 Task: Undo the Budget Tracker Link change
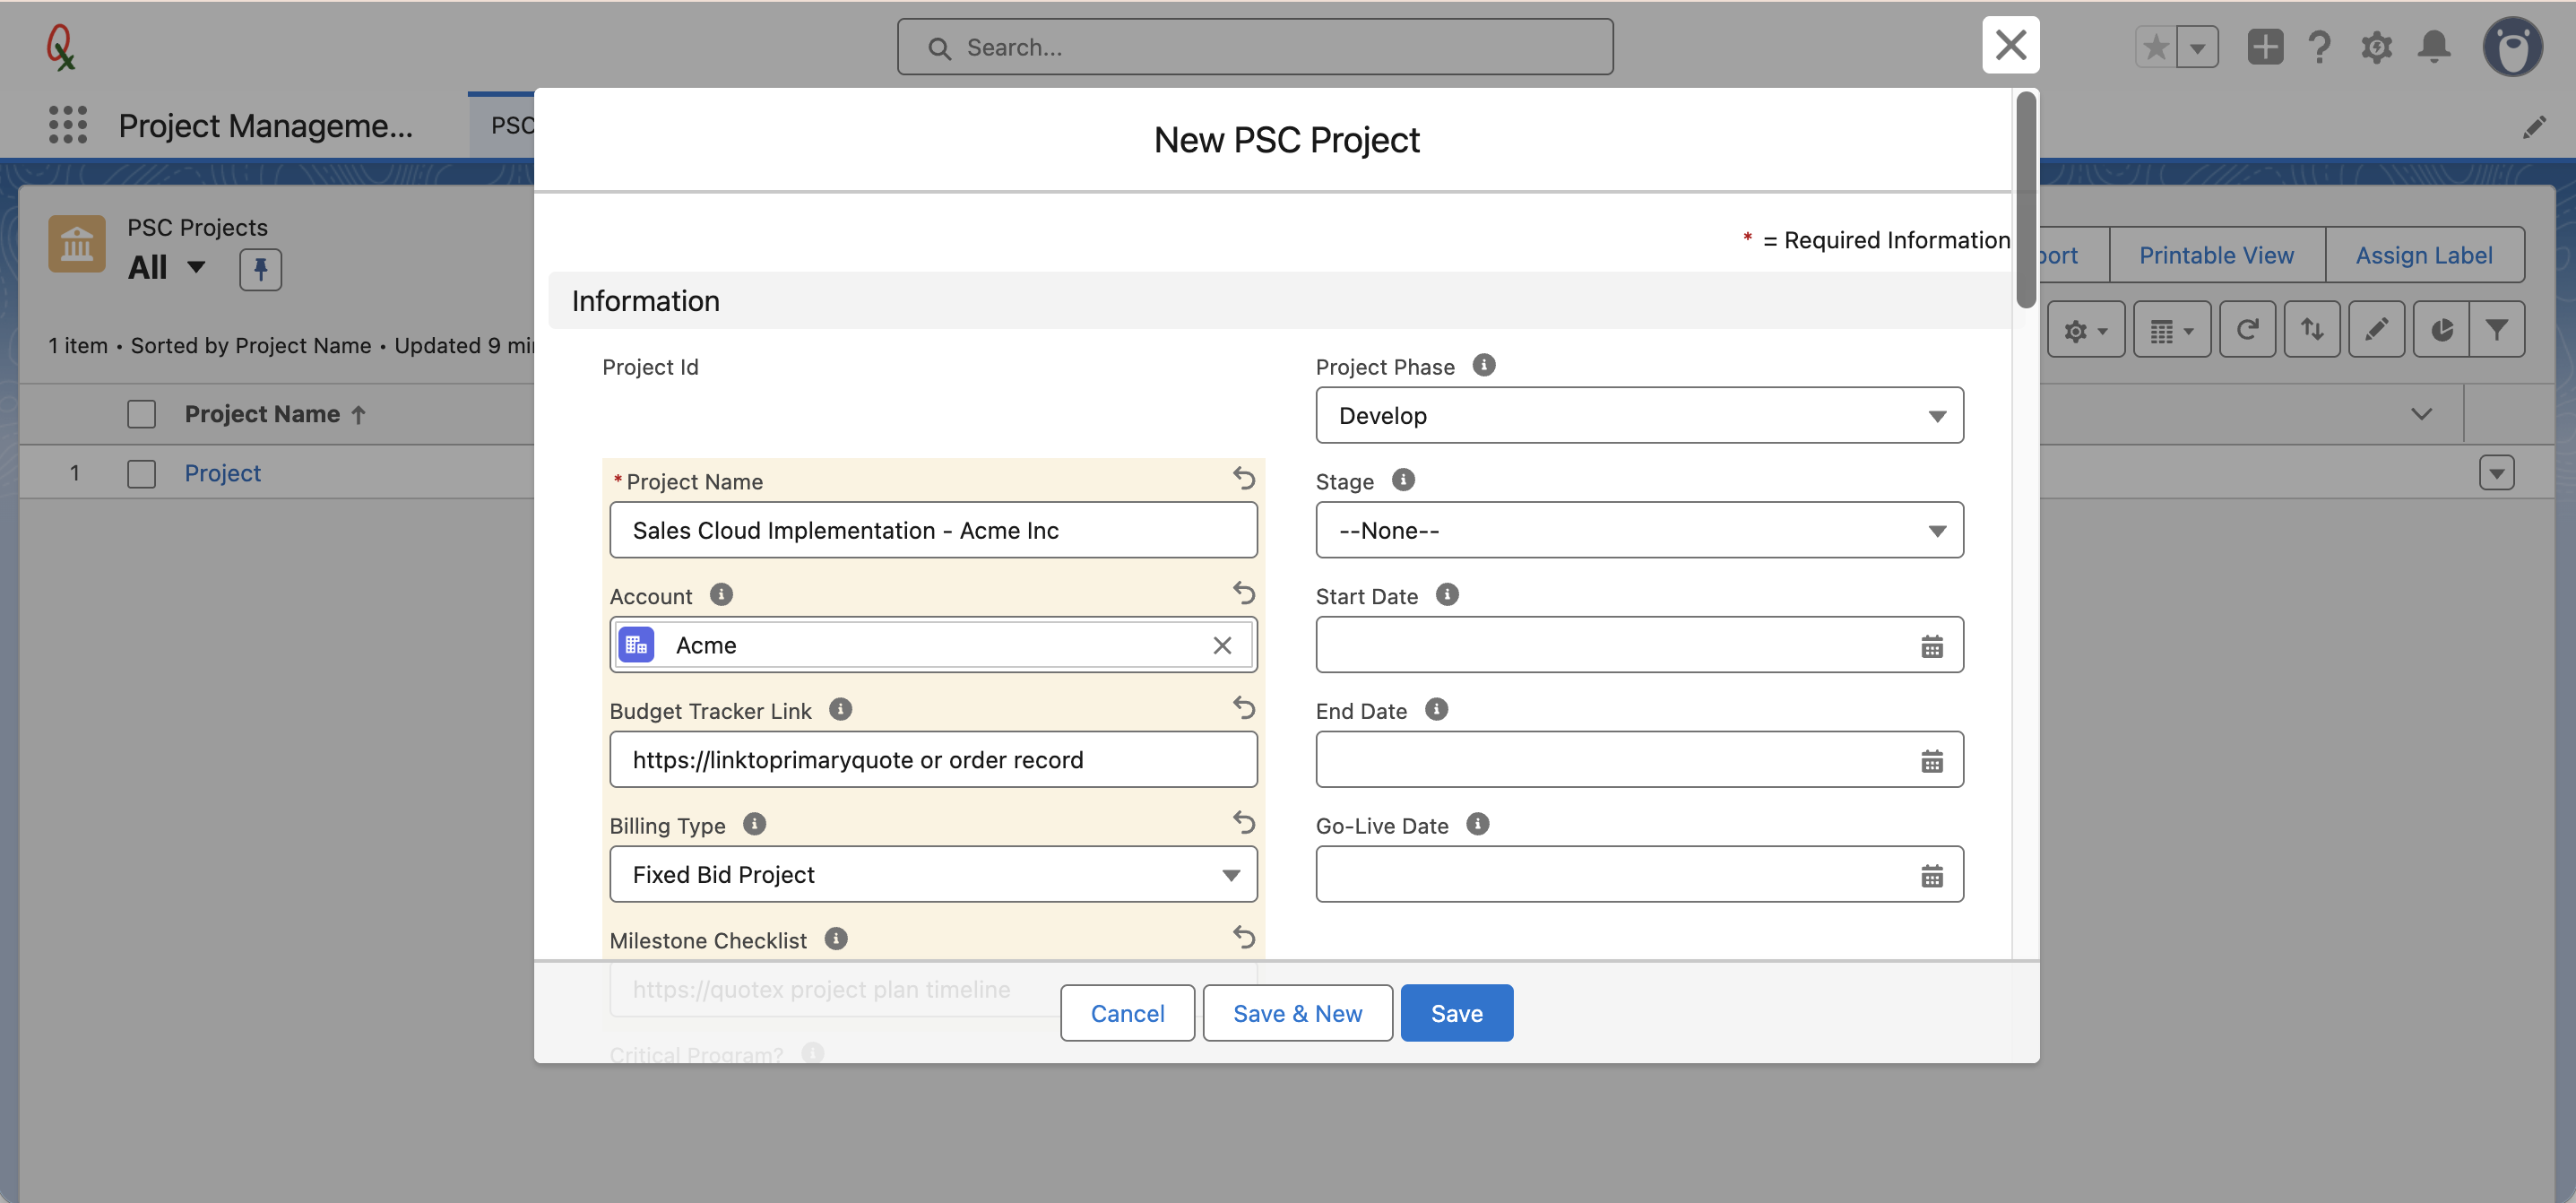click(1243, 708)
